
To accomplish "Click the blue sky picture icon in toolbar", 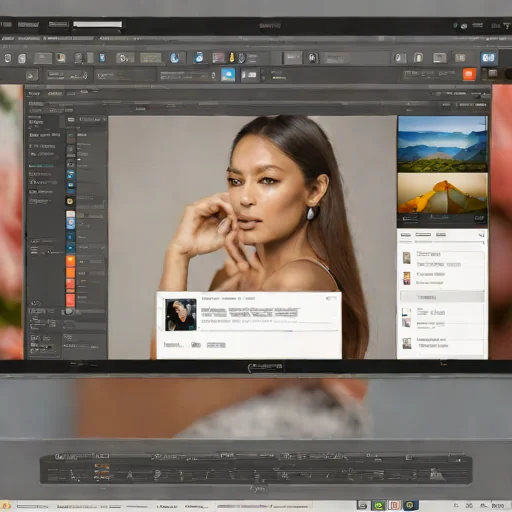I will (228, 75).
